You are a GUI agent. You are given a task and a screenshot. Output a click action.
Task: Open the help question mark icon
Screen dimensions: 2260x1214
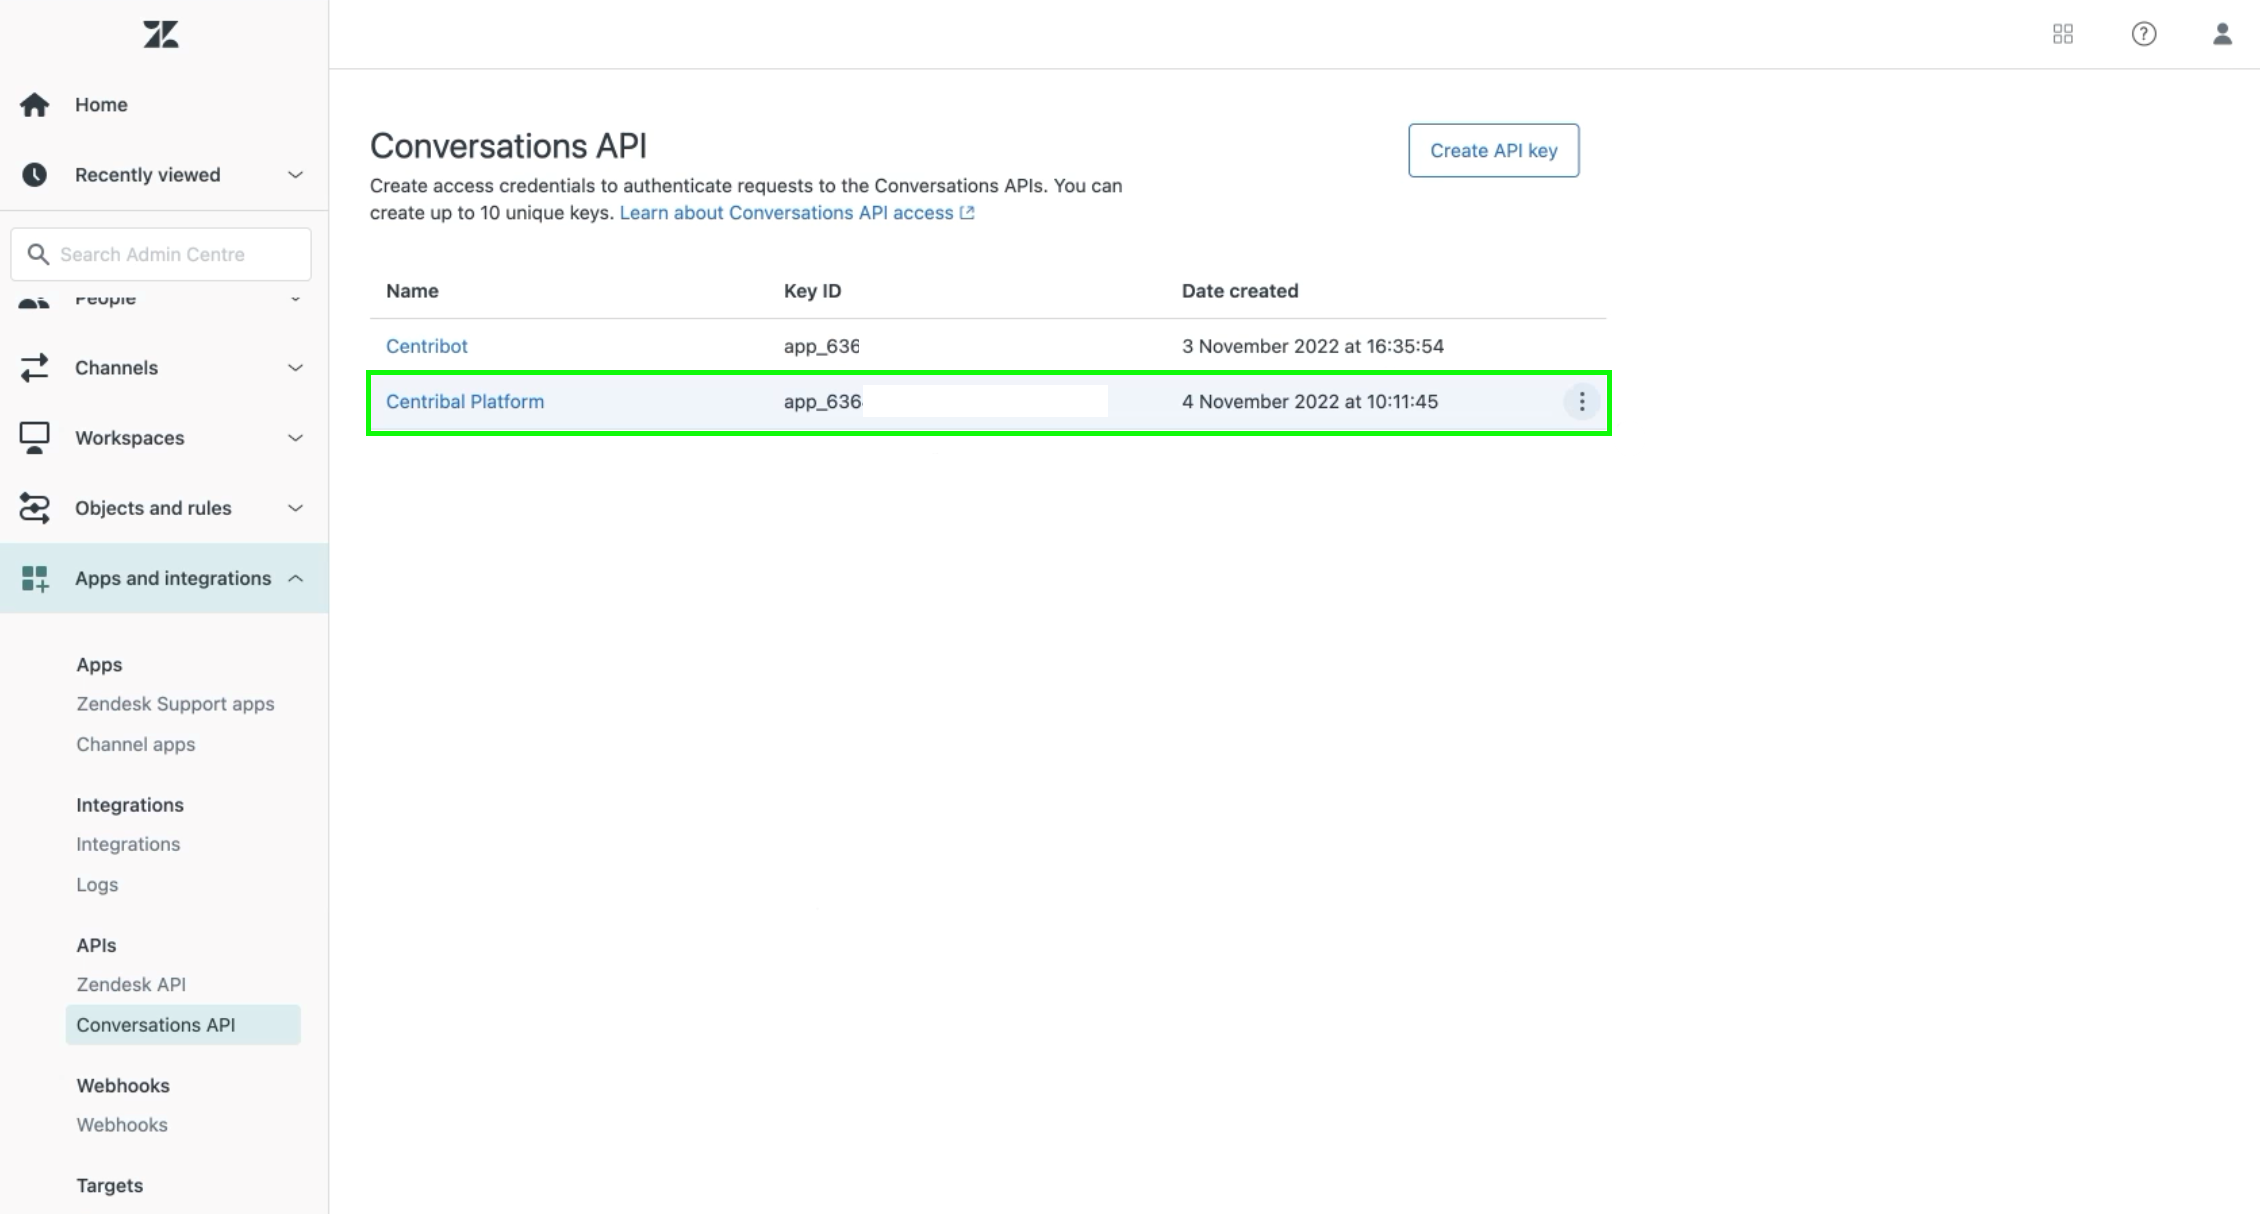pyautogui.click(x=2143, y=34)
